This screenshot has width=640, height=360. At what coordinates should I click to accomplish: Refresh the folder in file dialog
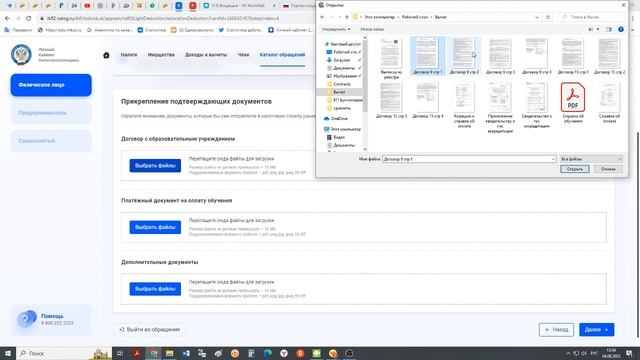548,17
